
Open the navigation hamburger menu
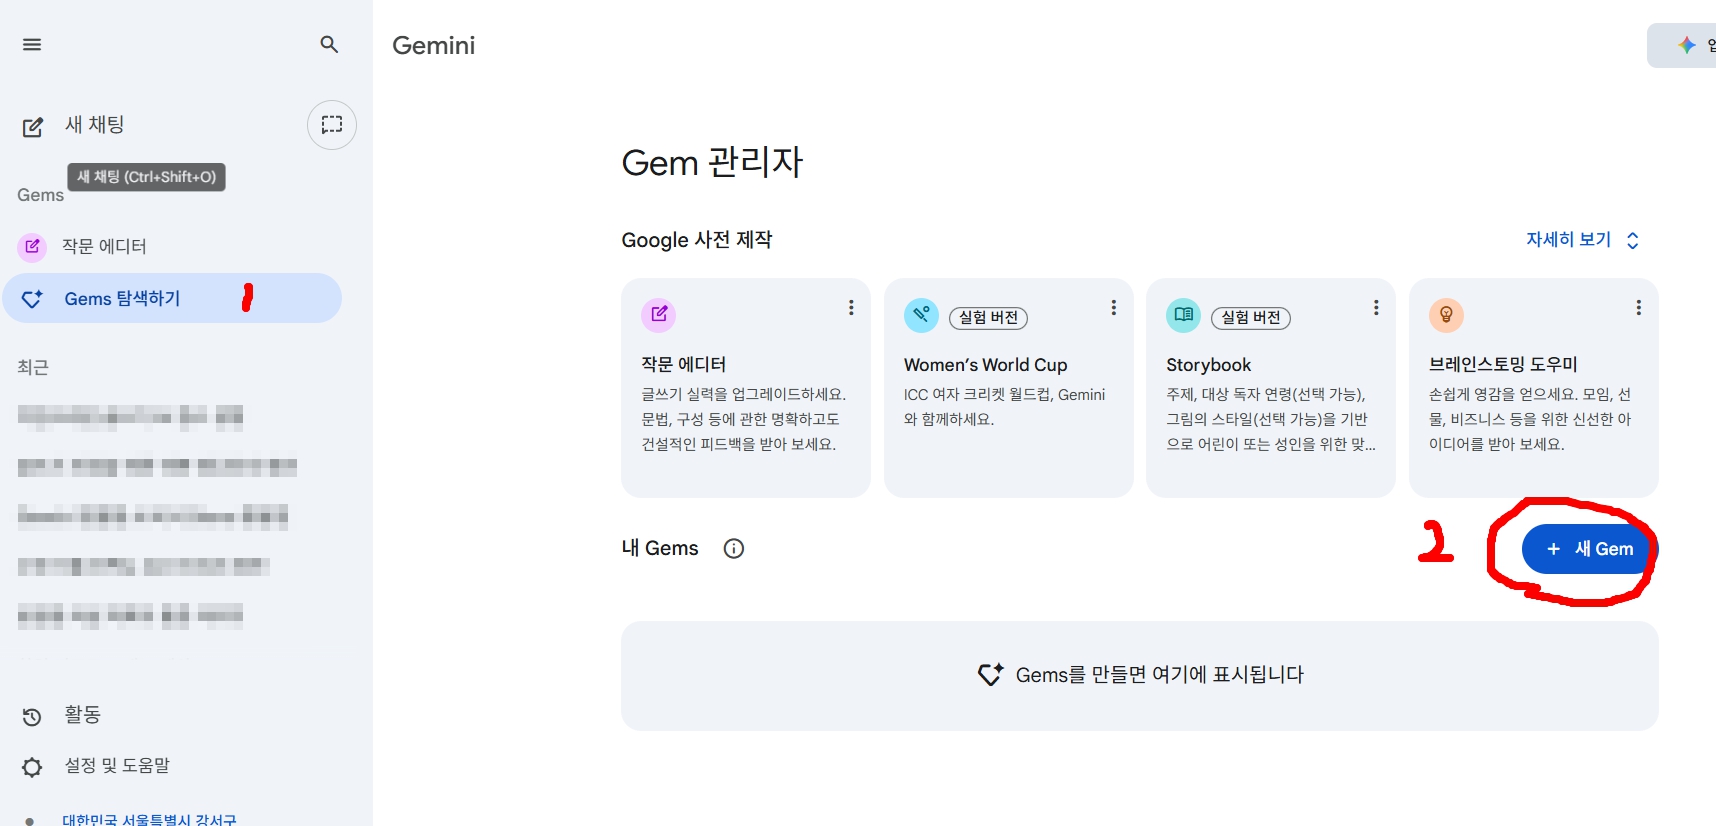click(x=31, y=44)
